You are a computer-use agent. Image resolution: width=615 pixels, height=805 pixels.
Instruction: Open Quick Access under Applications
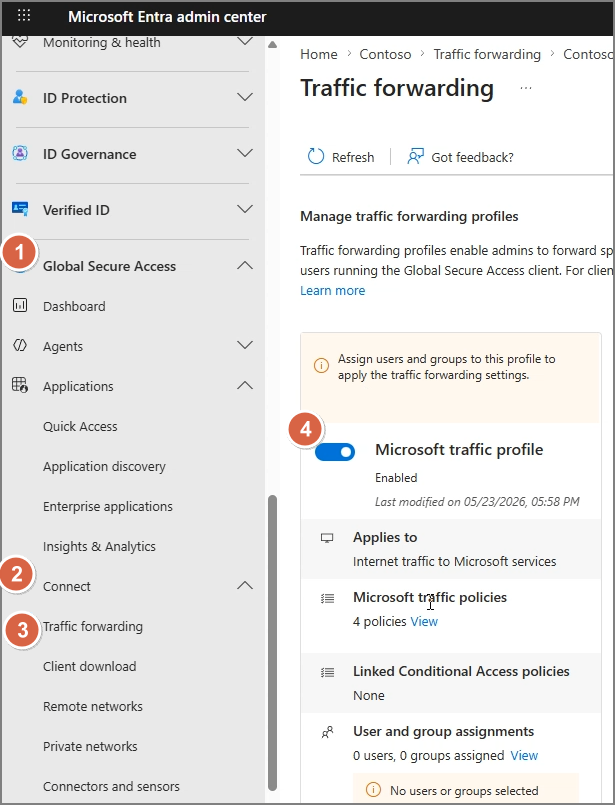click(x=80, y=427)
